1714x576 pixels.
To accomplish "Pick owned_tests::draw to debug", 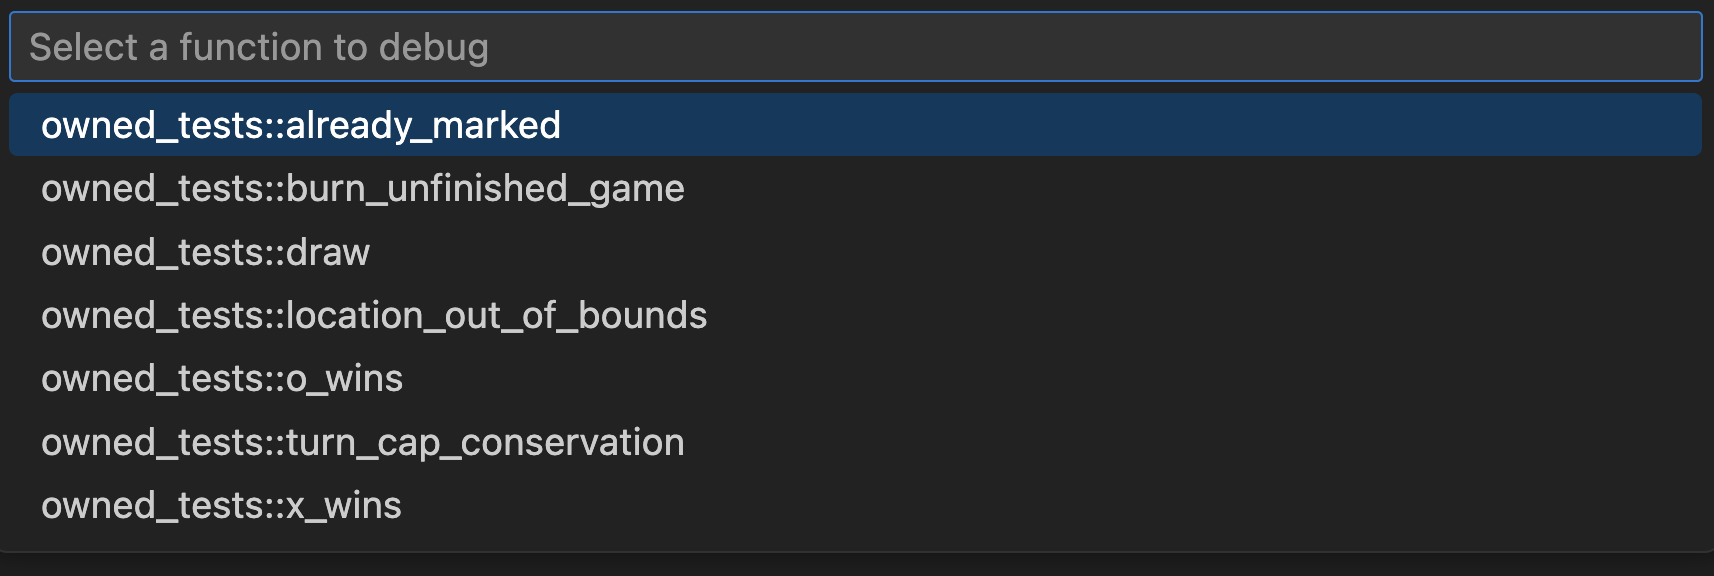I will (x=205, y=252).
